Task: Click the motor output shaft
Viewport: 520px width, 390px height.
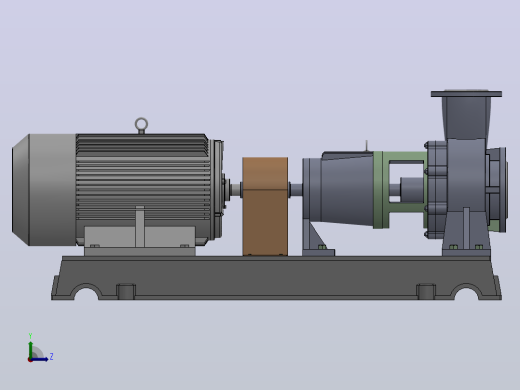Action: 236,190
